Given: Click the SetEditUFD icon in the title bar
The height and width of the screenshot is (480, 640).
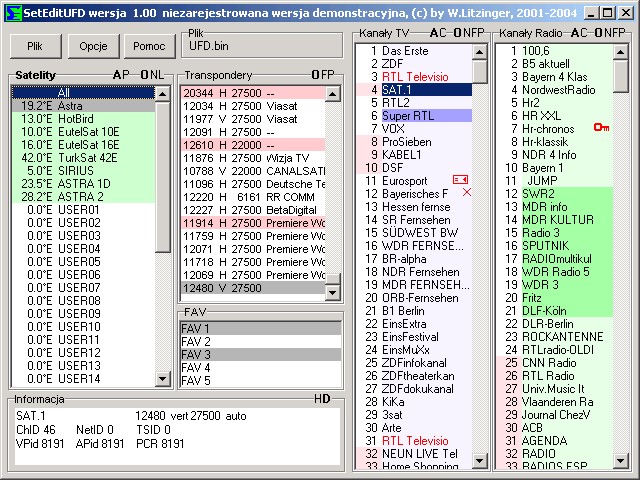Looking at the screenshot, I should (x=11, y=10).
